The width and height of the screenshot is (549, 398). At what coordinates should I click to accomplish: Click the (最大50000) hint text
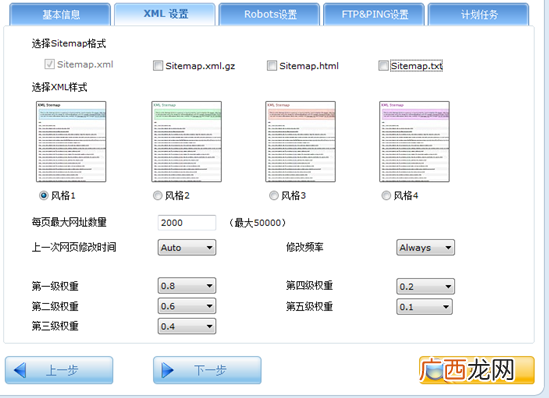pos(258,223)
